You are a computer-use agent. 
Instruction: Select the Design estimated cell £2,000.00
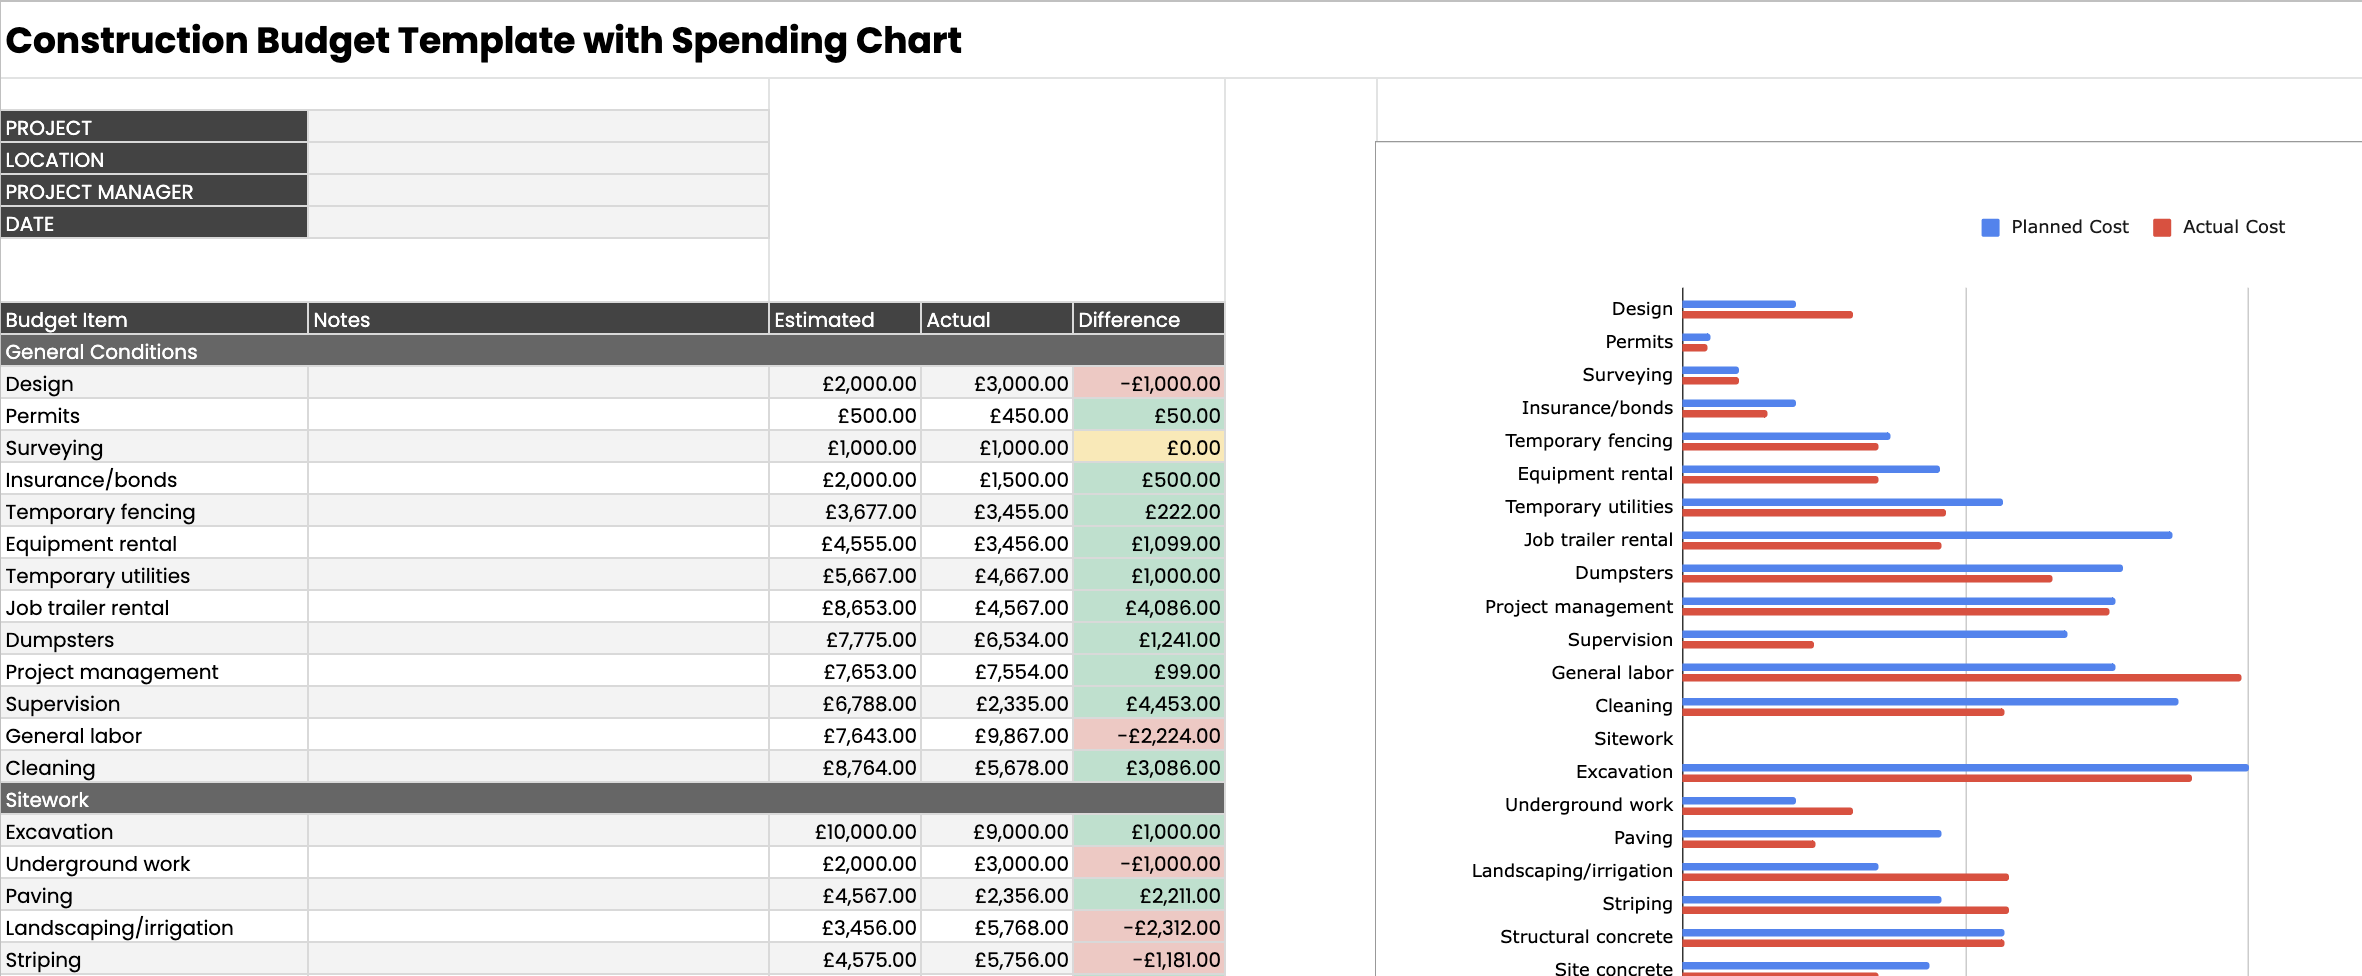(845, 383)
